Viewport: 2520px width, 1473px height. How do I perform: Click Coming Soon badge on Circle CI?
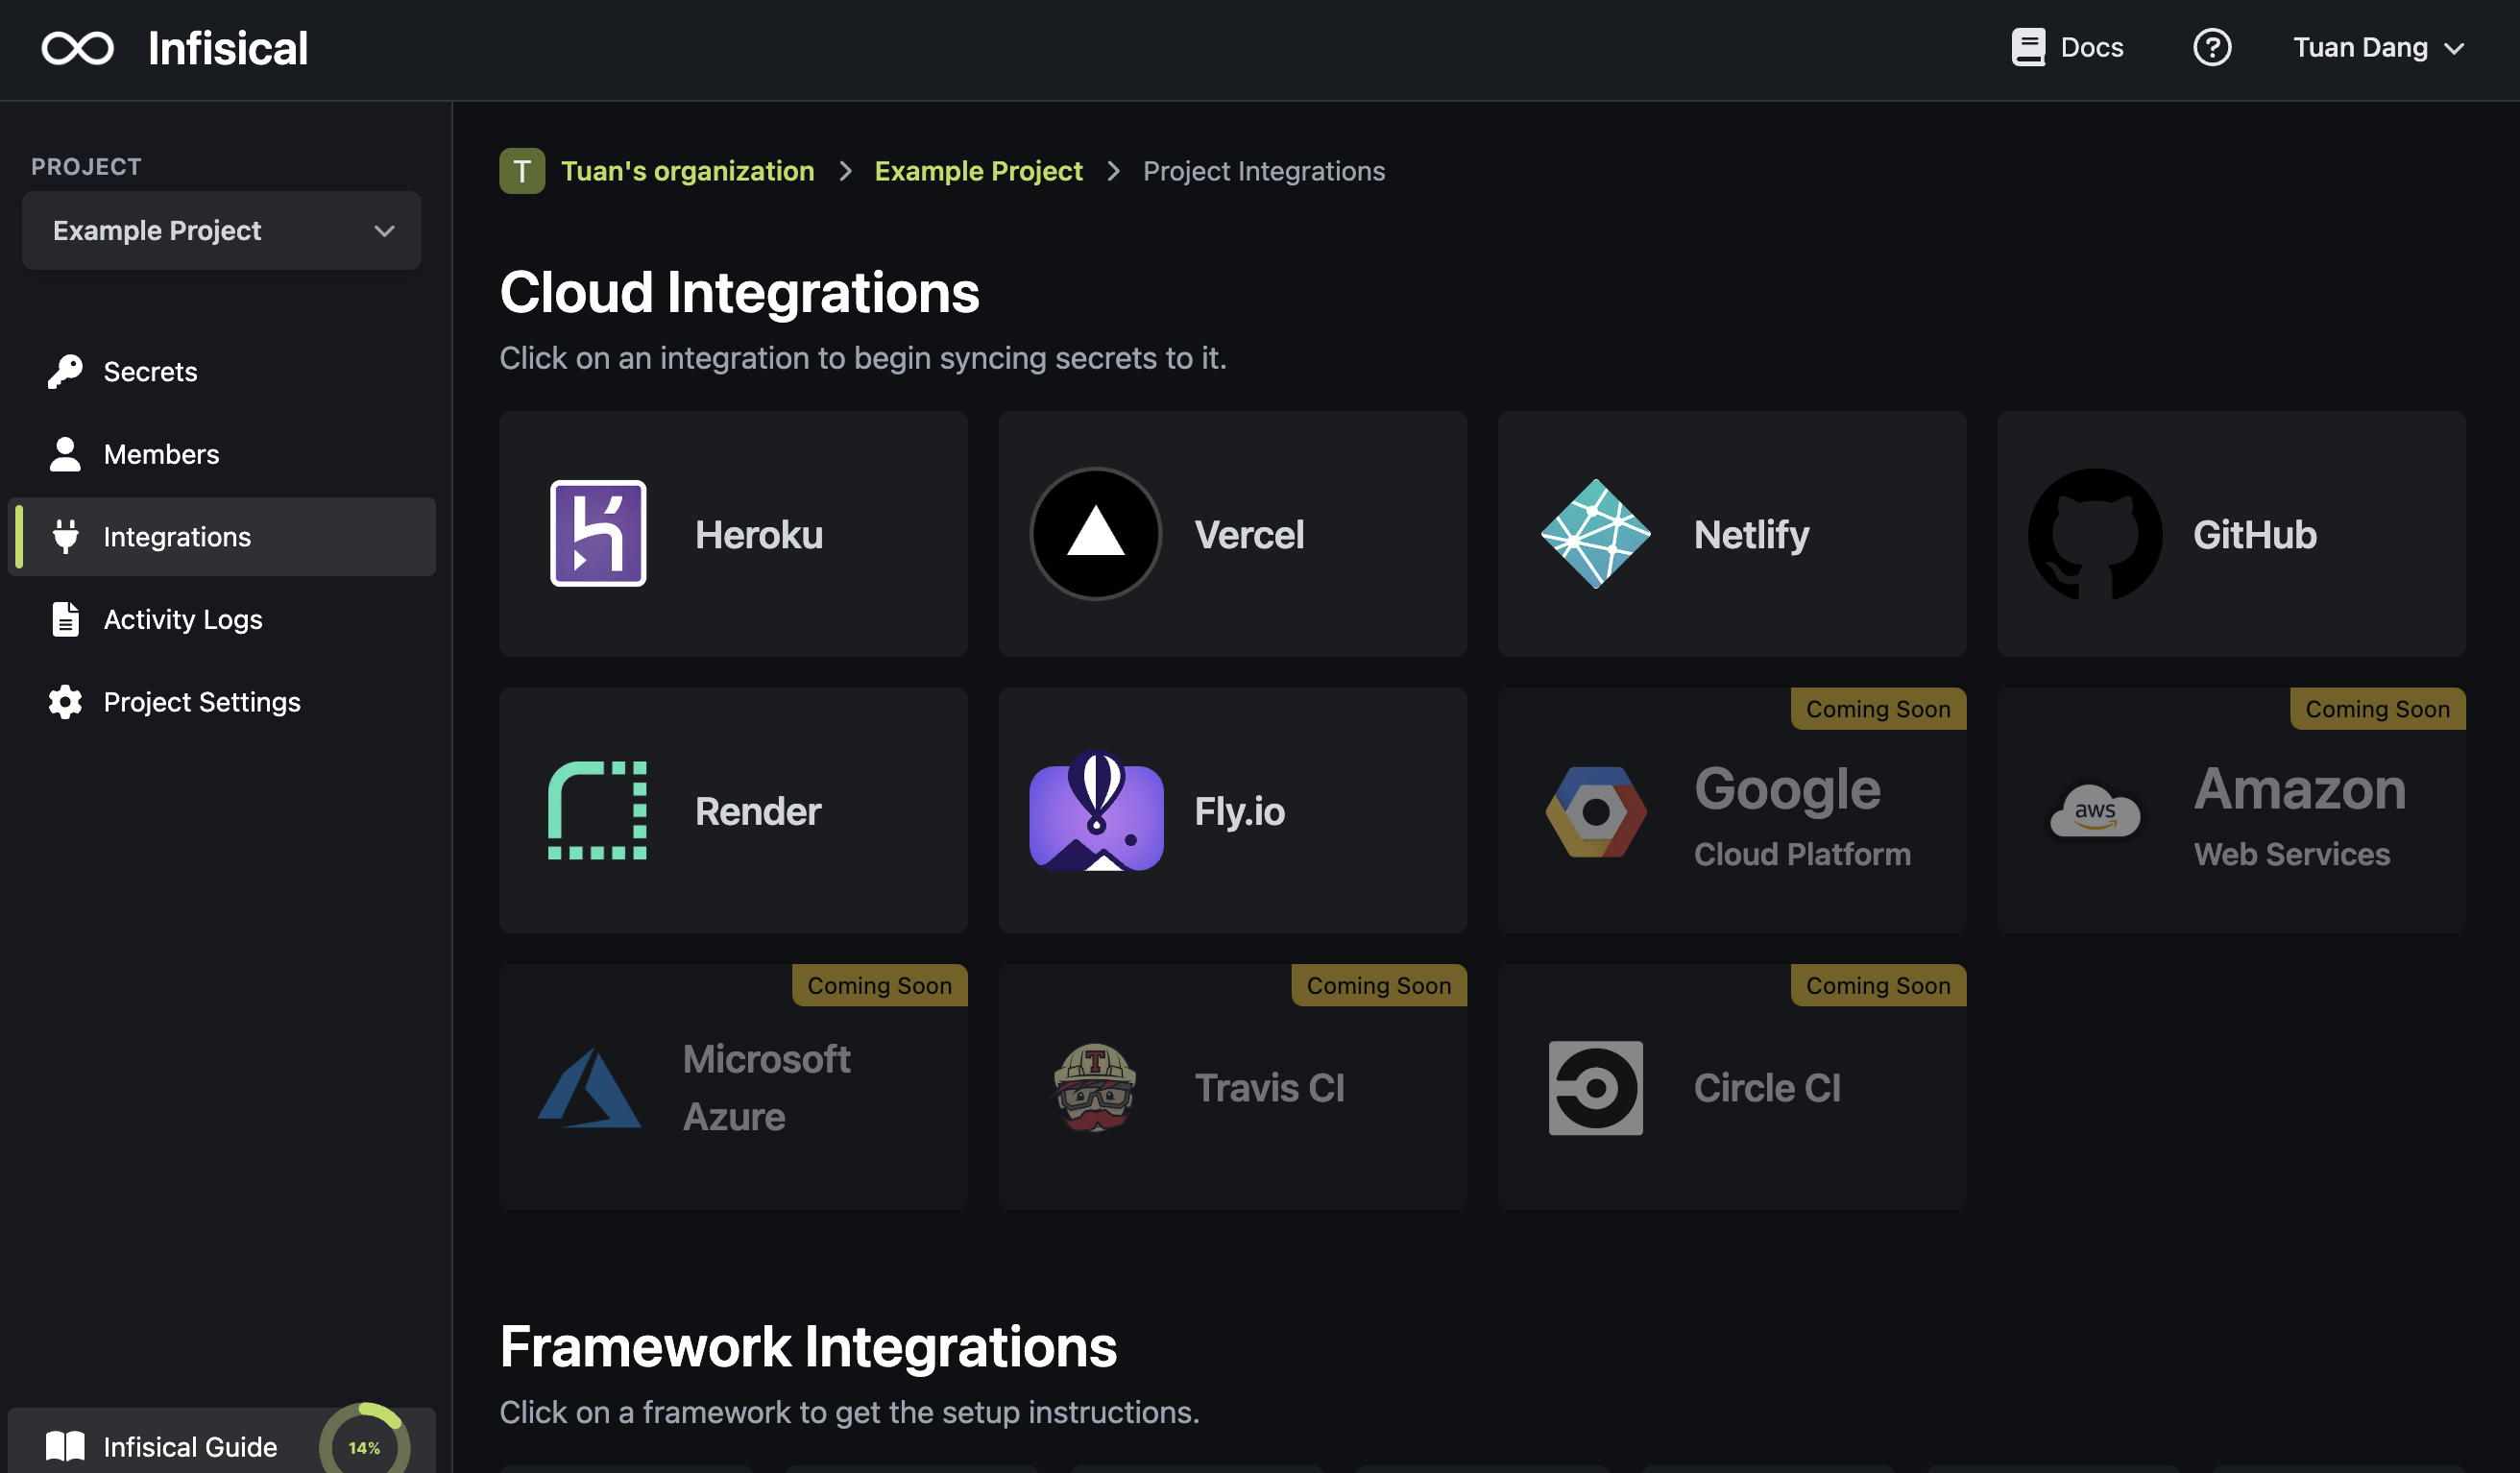pyautogui.click(x=1877, y=985)
